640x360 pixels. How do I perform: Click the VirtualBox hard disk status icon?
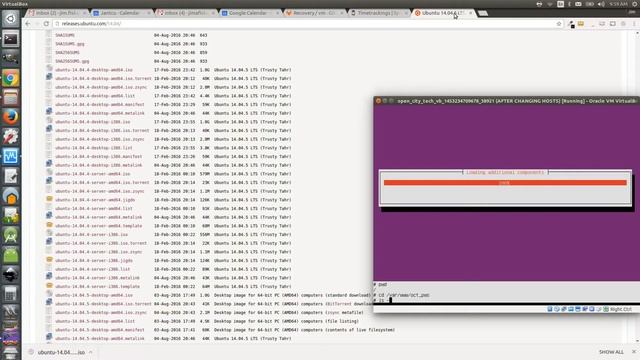pyautogui.click(x=550, y=309)
